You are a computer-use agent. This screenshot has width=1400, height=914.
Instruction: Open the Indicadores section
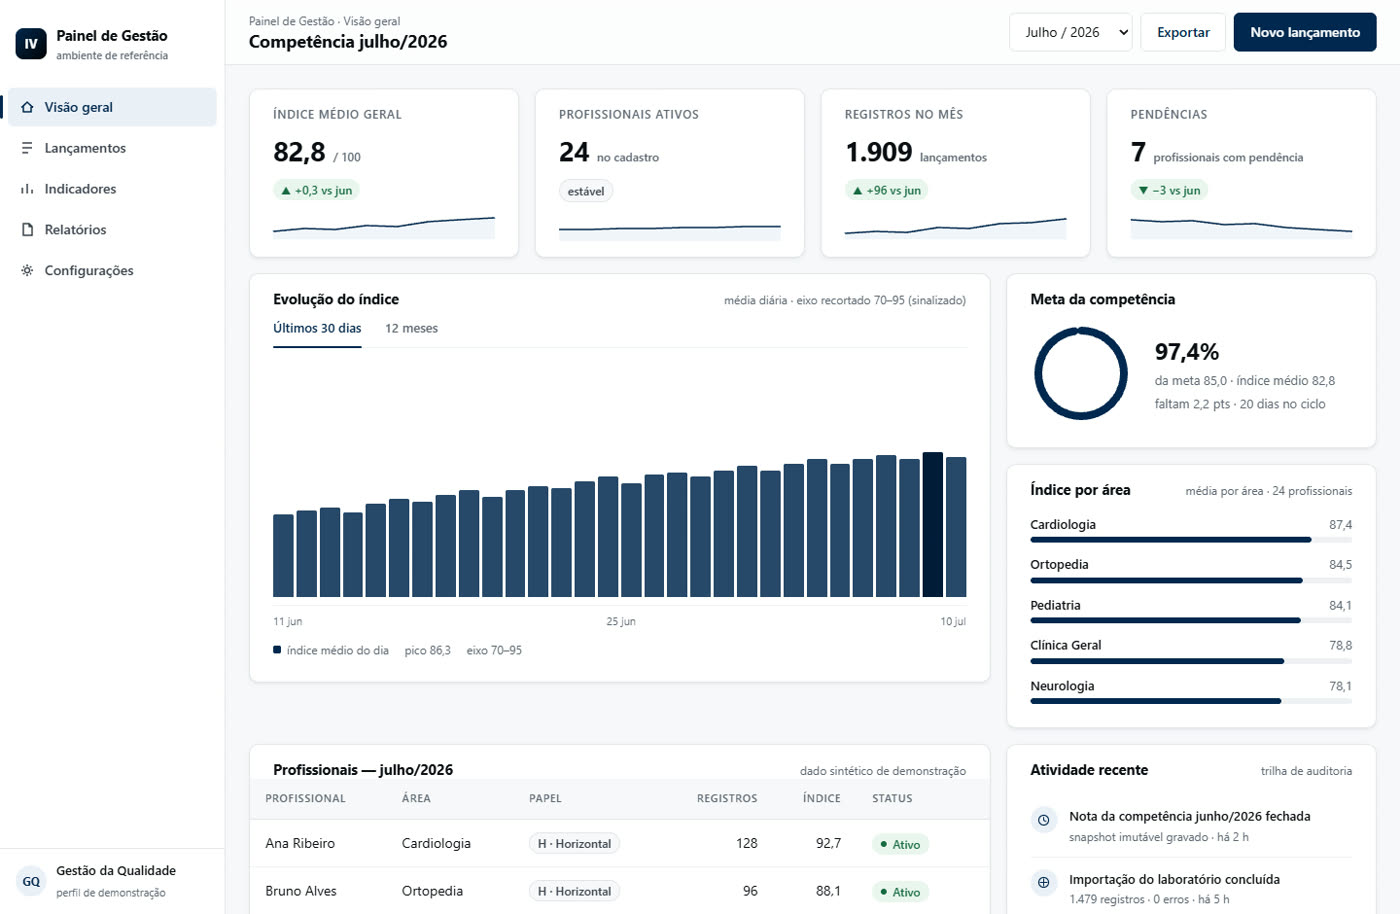point(112,189)
